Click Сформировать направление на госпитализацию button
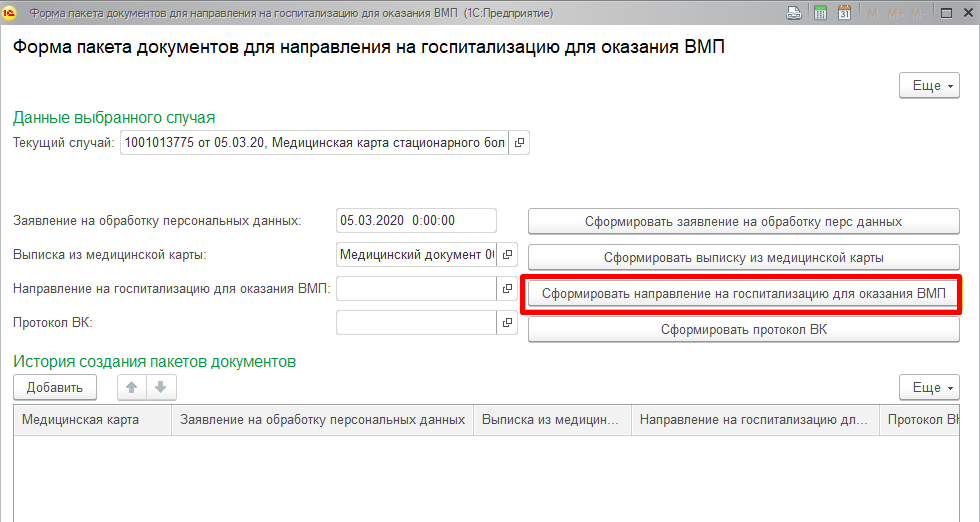 pyautogui.click(x=743, y=294)
